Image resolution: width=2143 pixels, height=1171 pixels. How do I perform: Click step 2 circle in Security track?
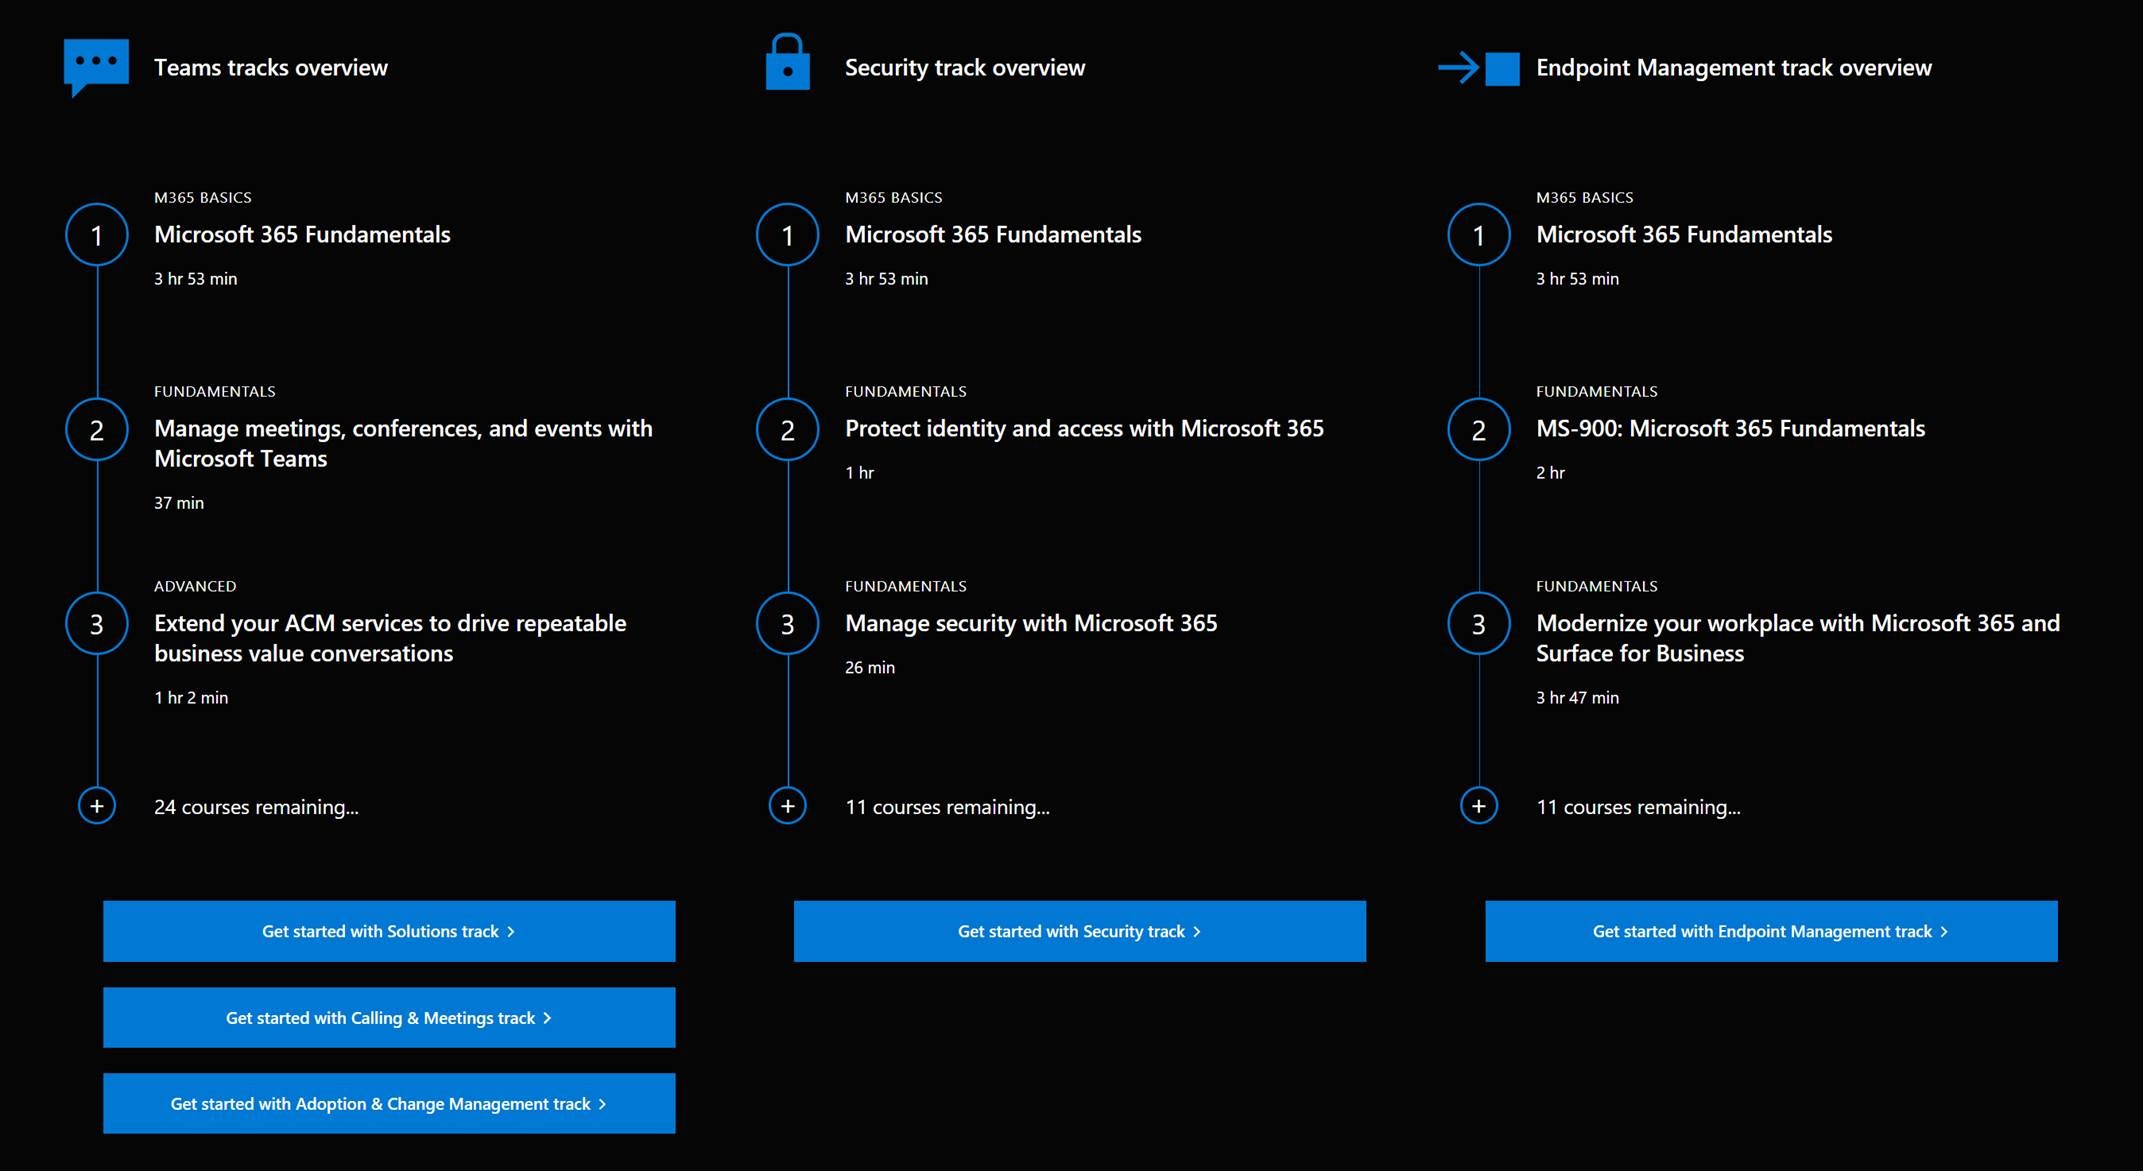(788, 430)
